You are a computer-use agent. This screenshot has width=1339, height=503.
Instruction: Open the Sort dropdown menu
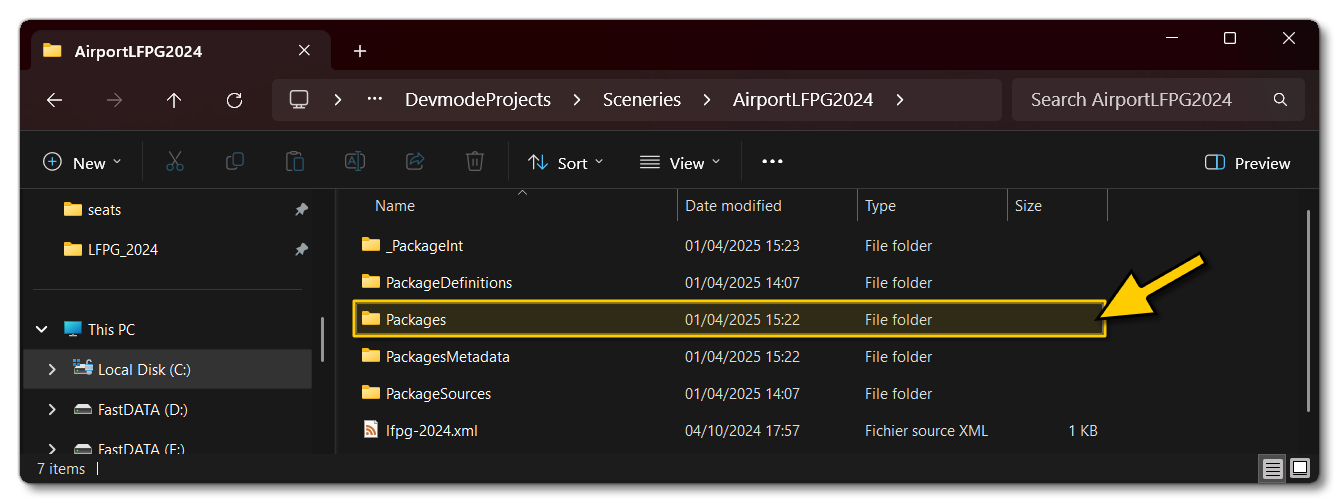point(565,163)
